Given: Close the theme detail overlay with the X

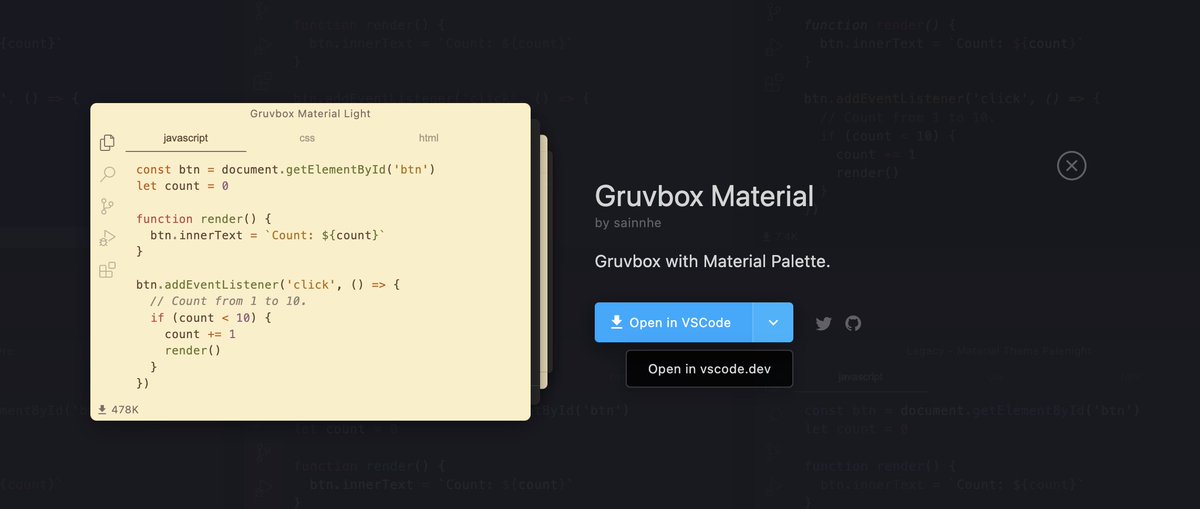Looking at the screenshot, I should 1071,166.
